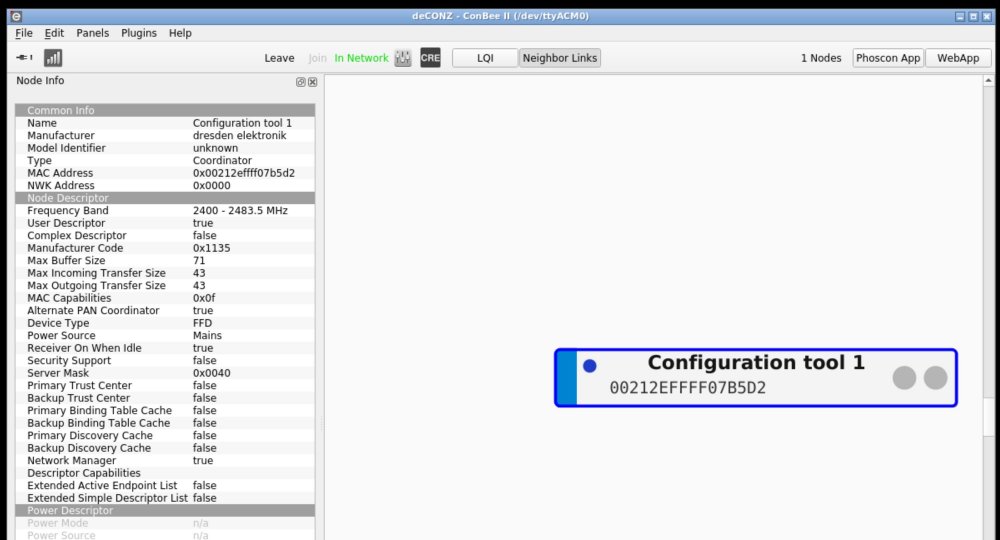Click Backup Binding Table Cache row
Viewport: 1000px width, 540px height.
[165, 423]
